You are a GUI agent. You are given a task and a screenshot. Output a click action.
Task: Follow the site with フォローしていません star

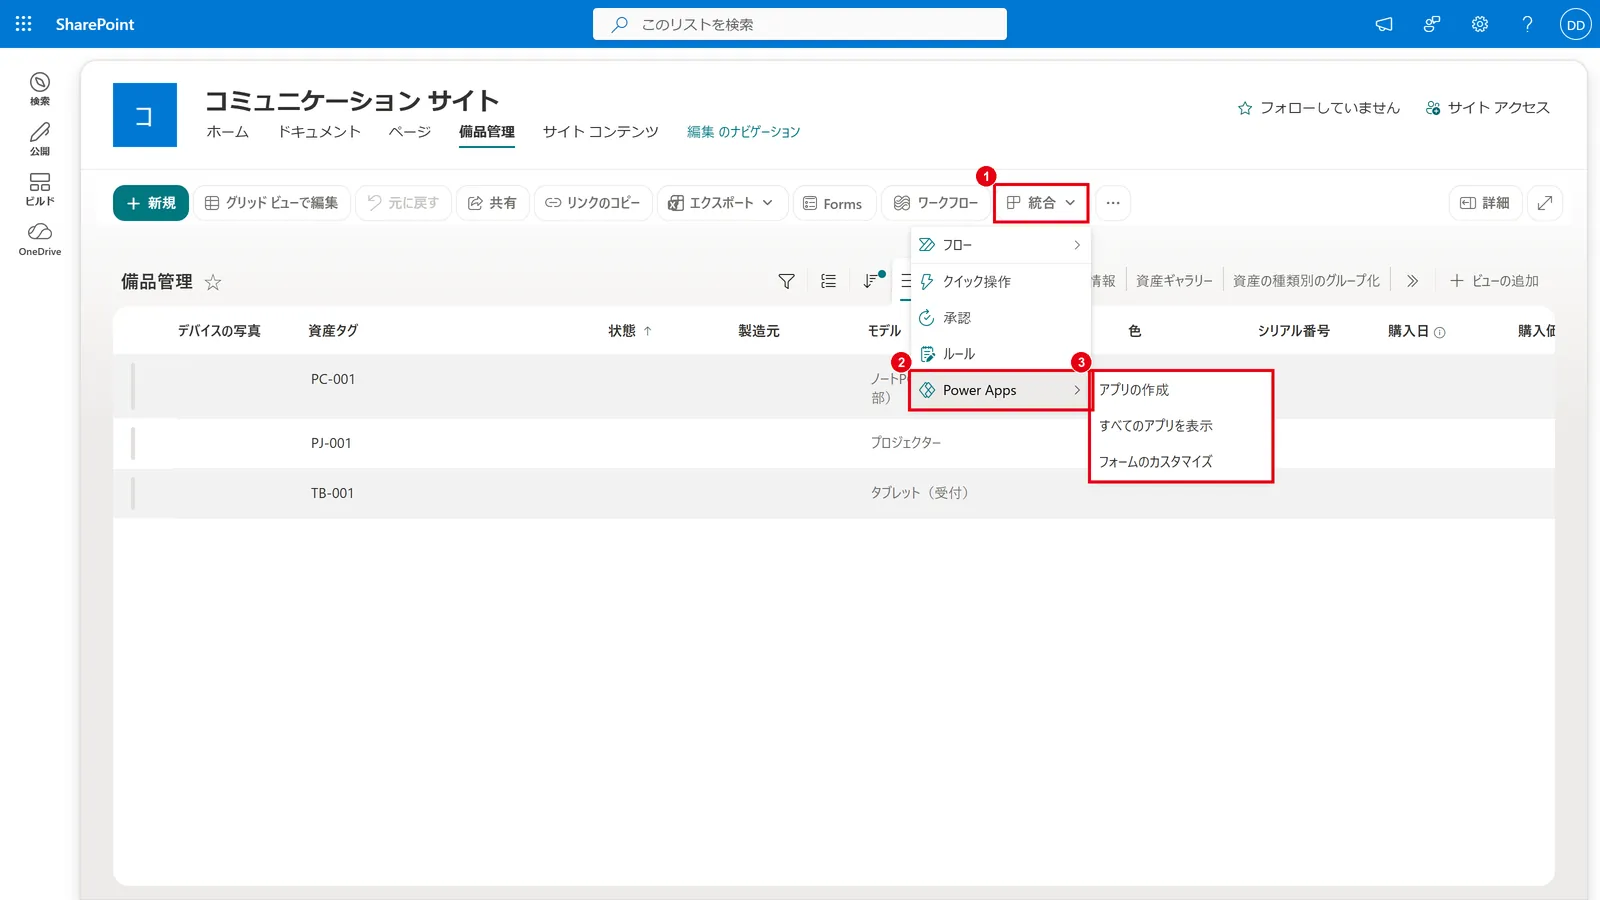point(1319,108)
